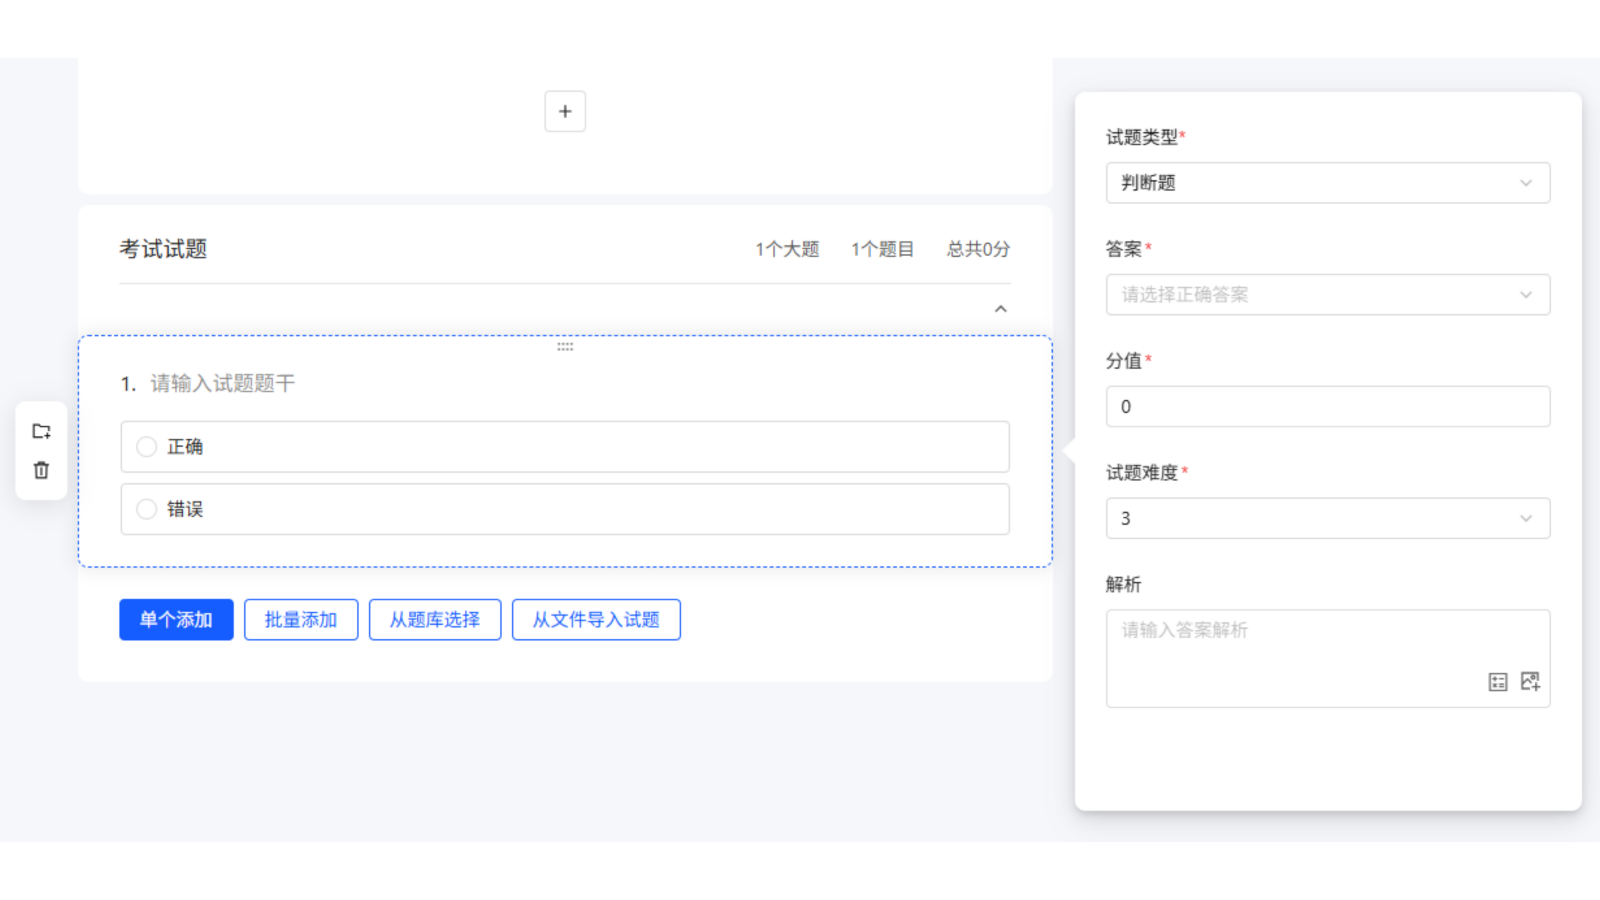Screen dimensions: 1600x900
Task: Focus the 分值 score input field
Action: pyautogui.click(x=1327, y=407)
